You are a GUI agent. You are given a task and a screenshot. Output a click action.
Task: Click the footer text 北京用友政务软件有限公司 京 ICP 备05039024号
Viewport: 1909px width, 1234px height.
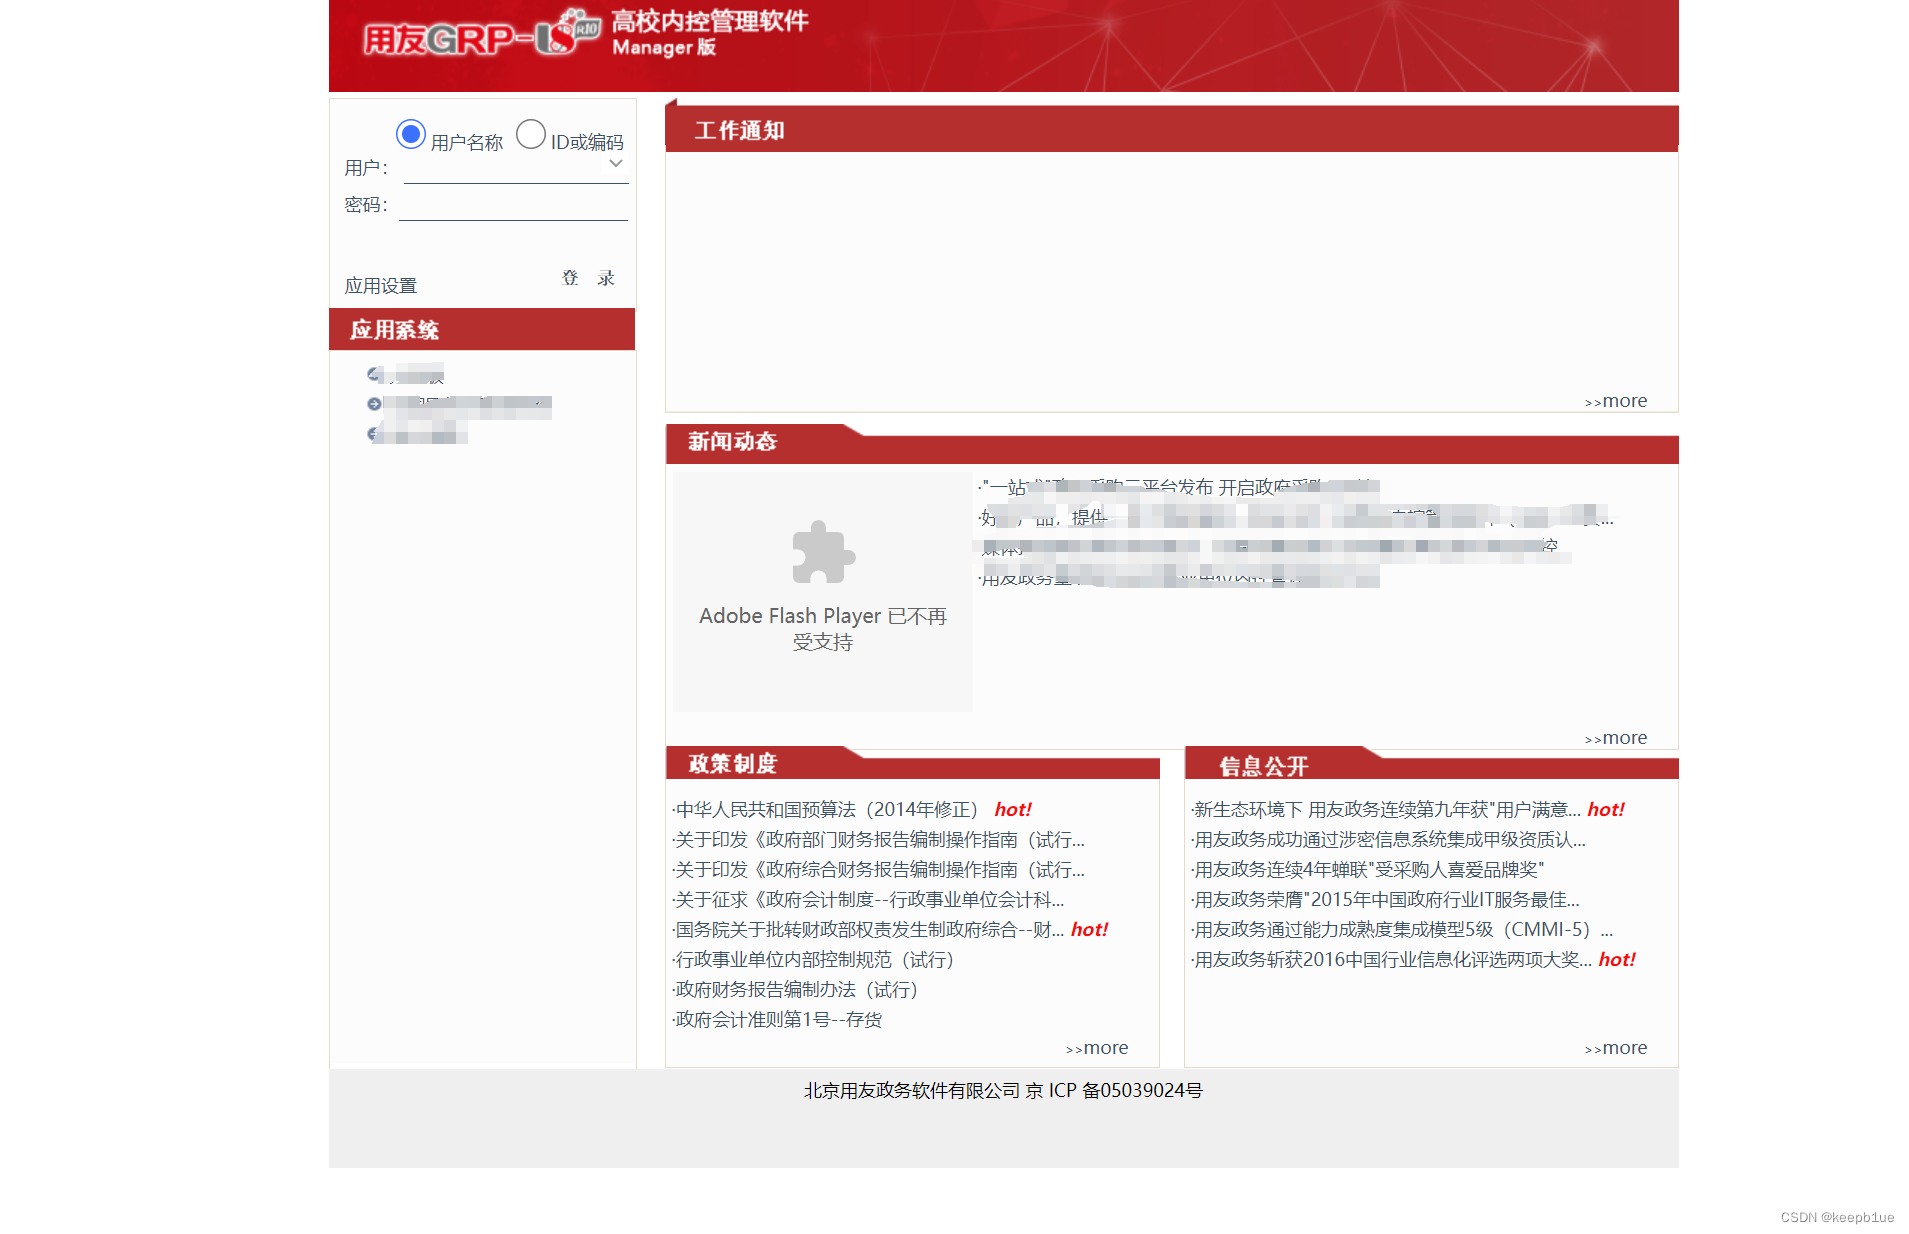(x=1003, y=1091)
